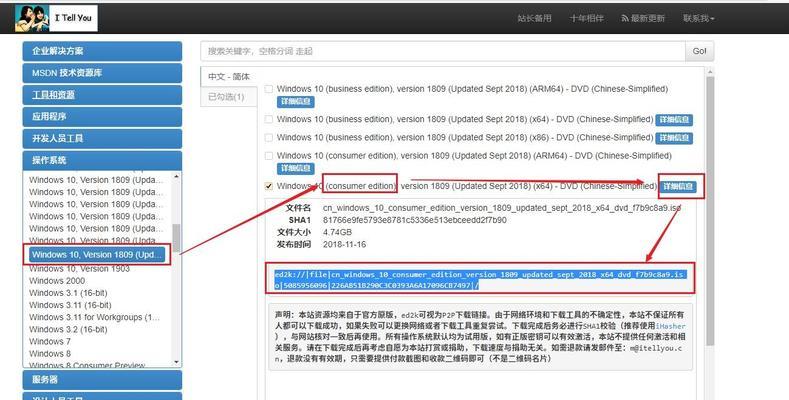Click Windows 10 business edition x64 title text
Screen dimensions: 789x400
(x=465, y=119)
